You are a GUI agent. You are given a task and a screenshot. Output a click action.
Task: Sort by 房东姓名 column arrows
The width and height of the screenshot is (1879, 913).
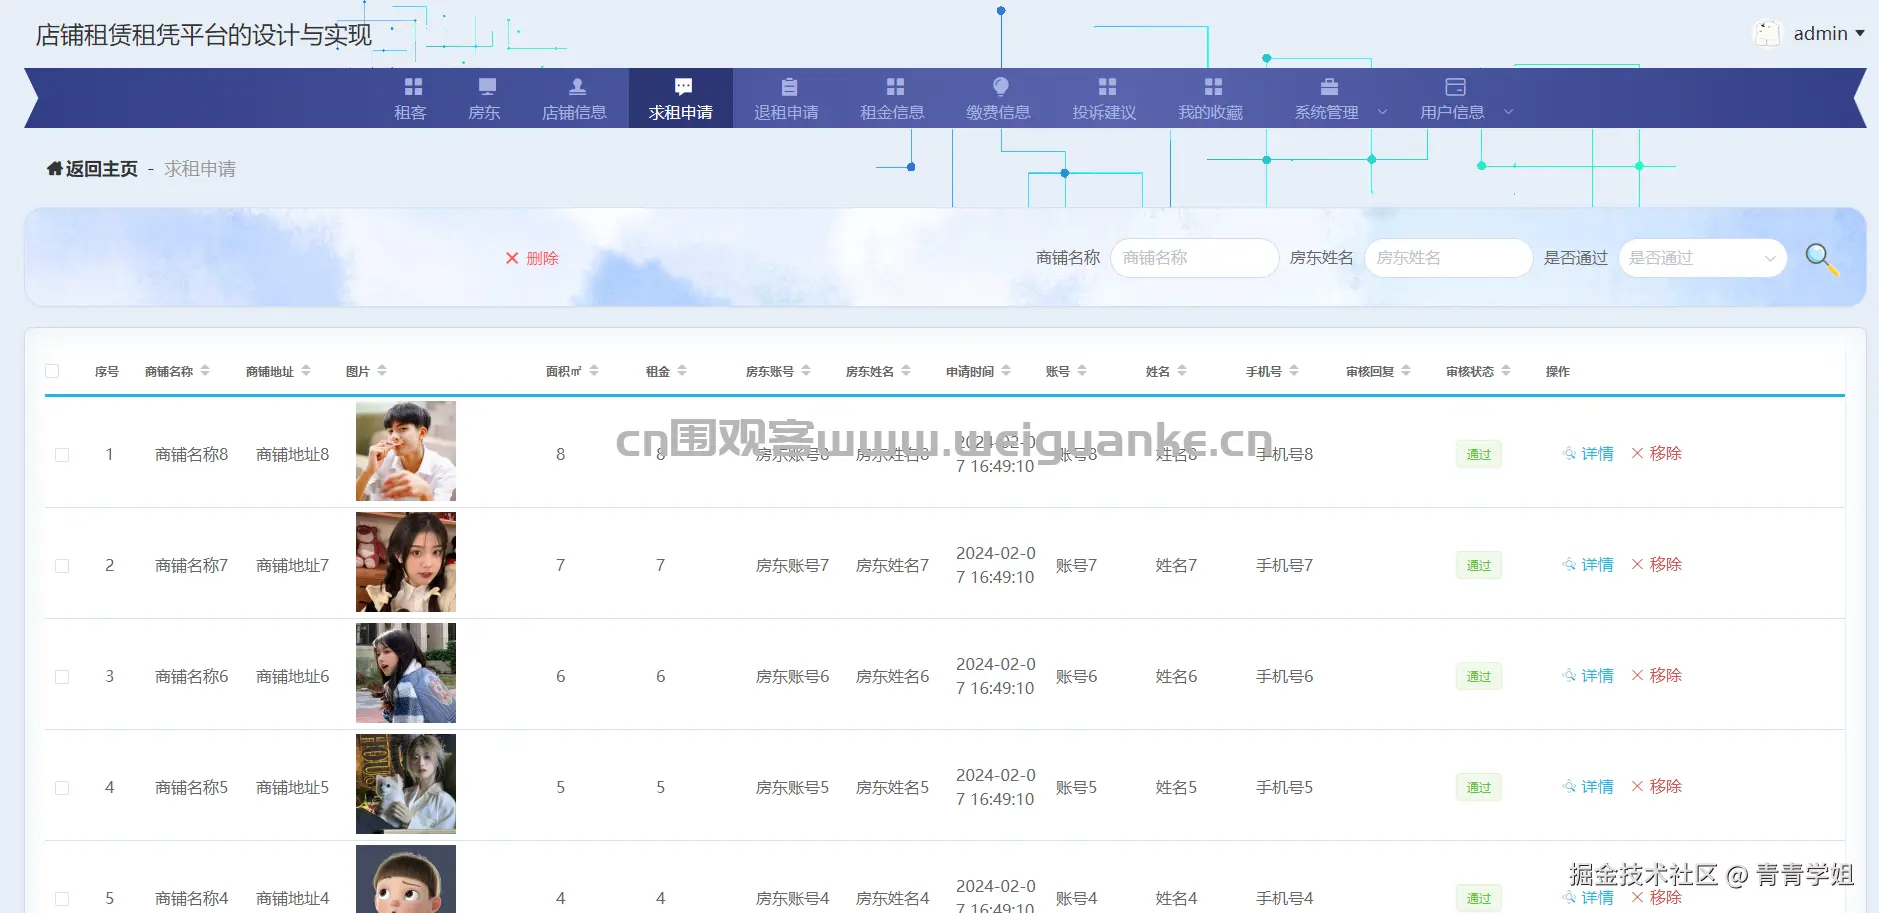[906, 371]
